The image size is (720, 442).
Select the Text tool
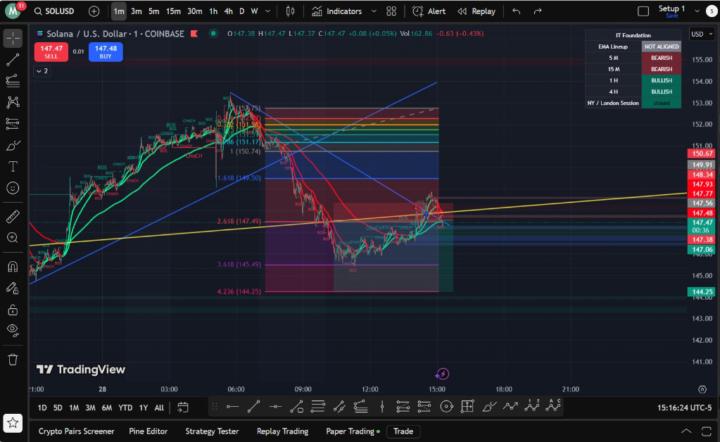pos(13,166)
